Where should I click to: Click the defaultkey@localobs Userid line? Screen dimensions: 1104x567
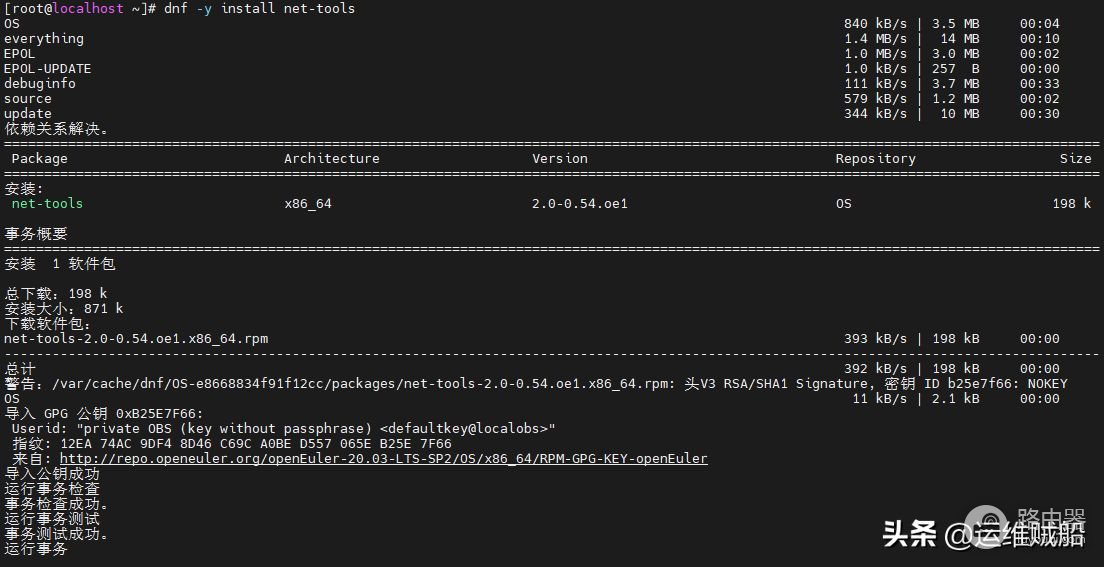coord(283,429)
